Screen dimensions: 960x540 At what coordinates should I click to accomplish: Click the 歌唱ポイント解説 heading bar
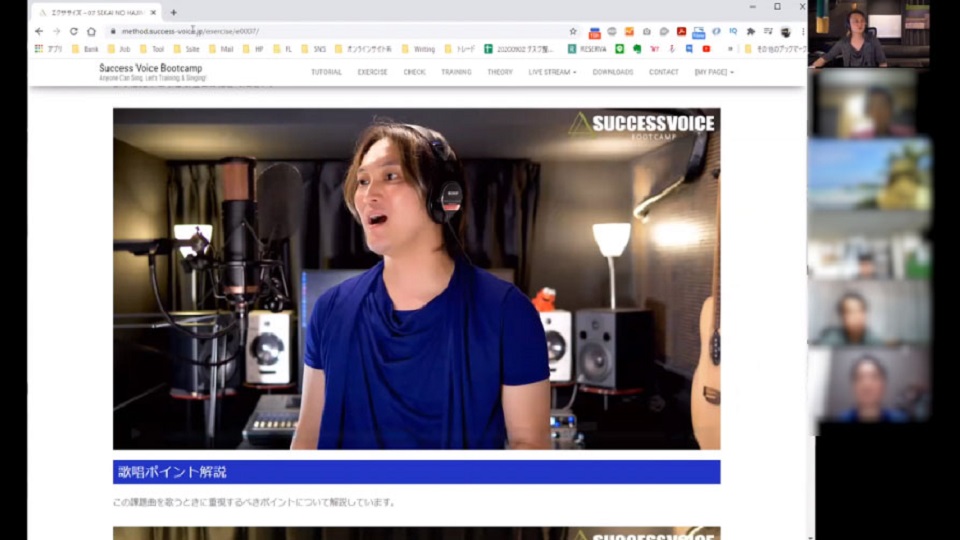tap(416, 472)
